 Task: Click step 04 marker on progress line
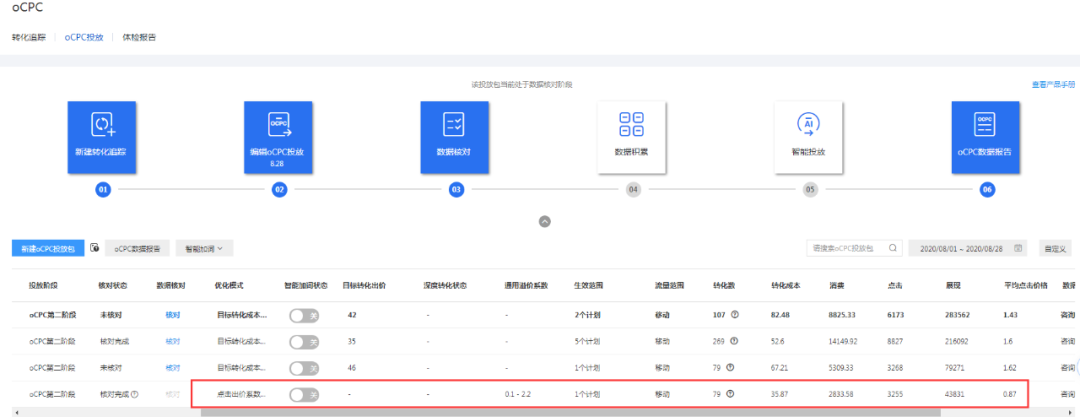pyautogui.click(x=632, y=189)
